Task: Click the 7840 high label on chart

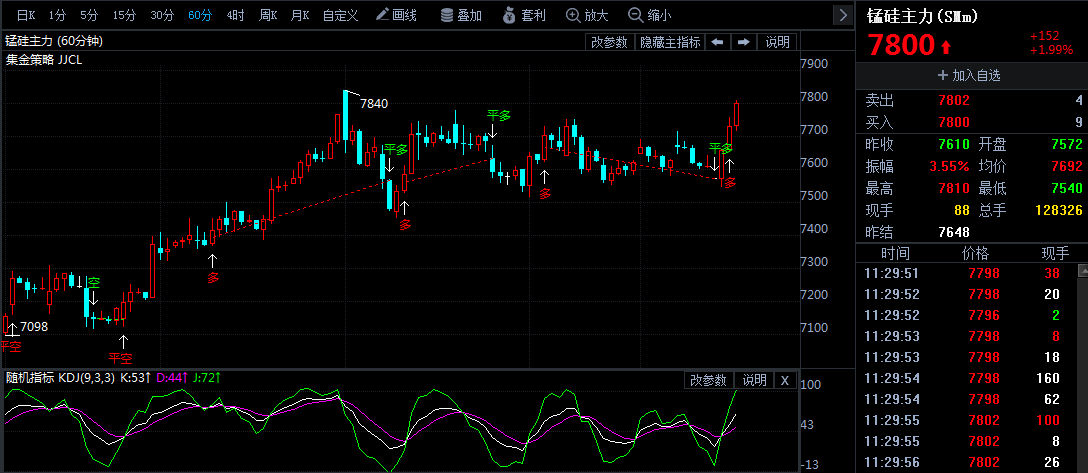Action: [374, 104]
